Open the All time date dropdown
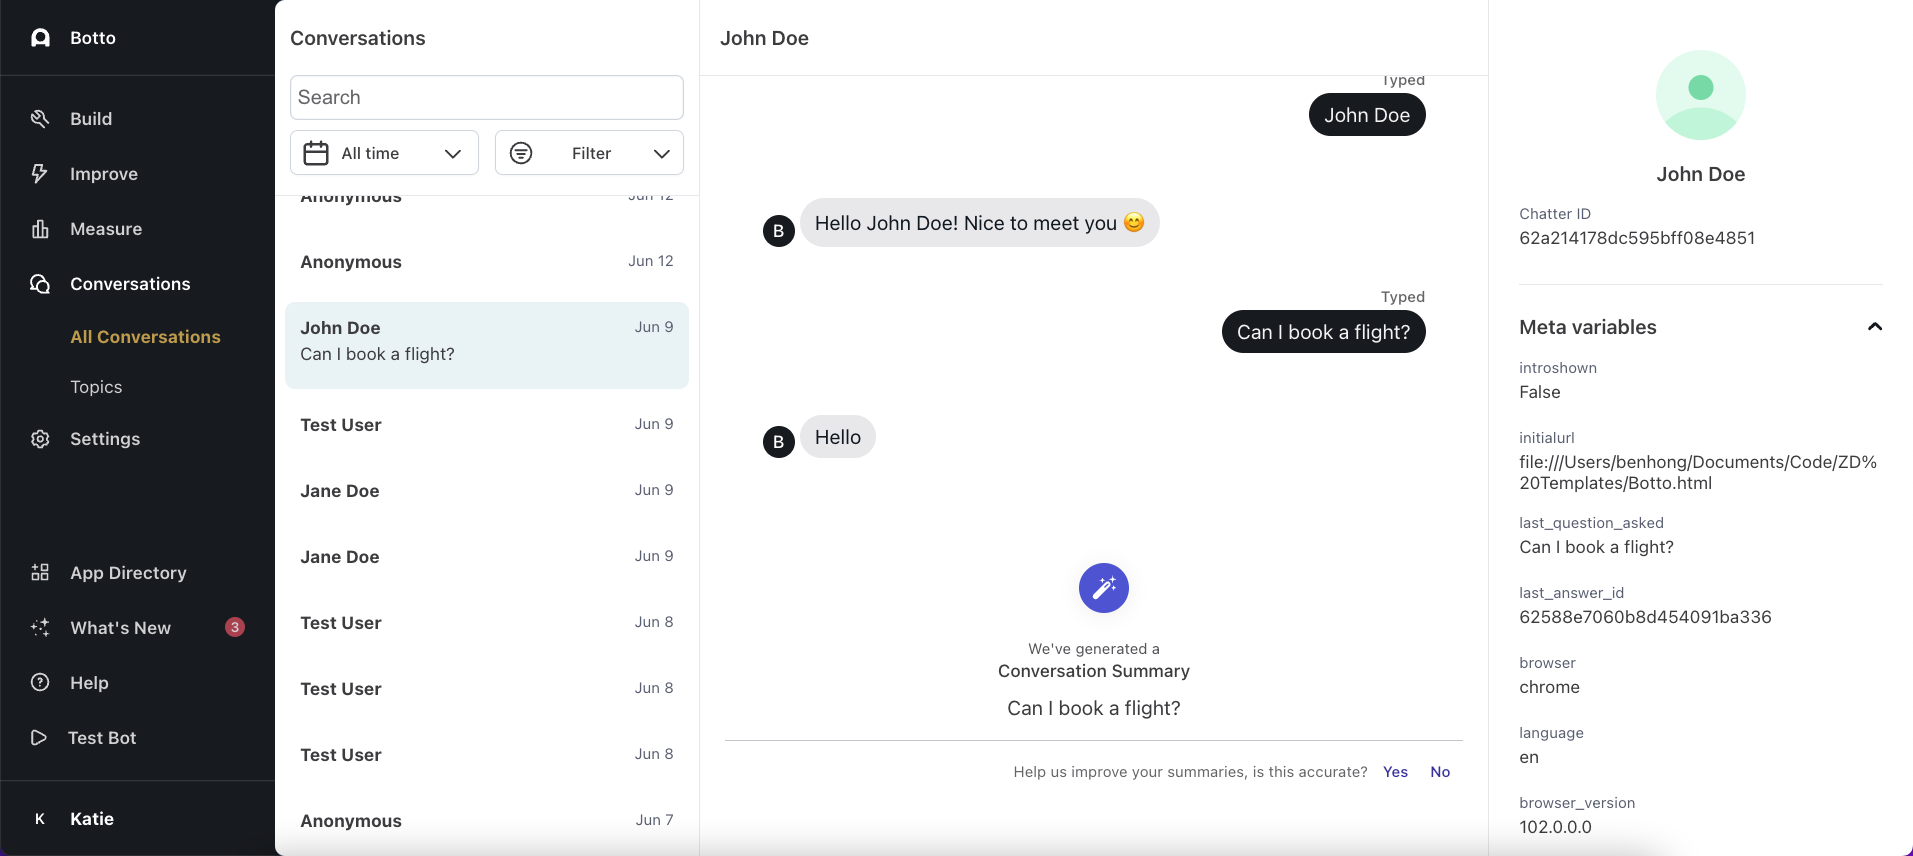This screenshot has width=1913, height=856. click(384, 153)
